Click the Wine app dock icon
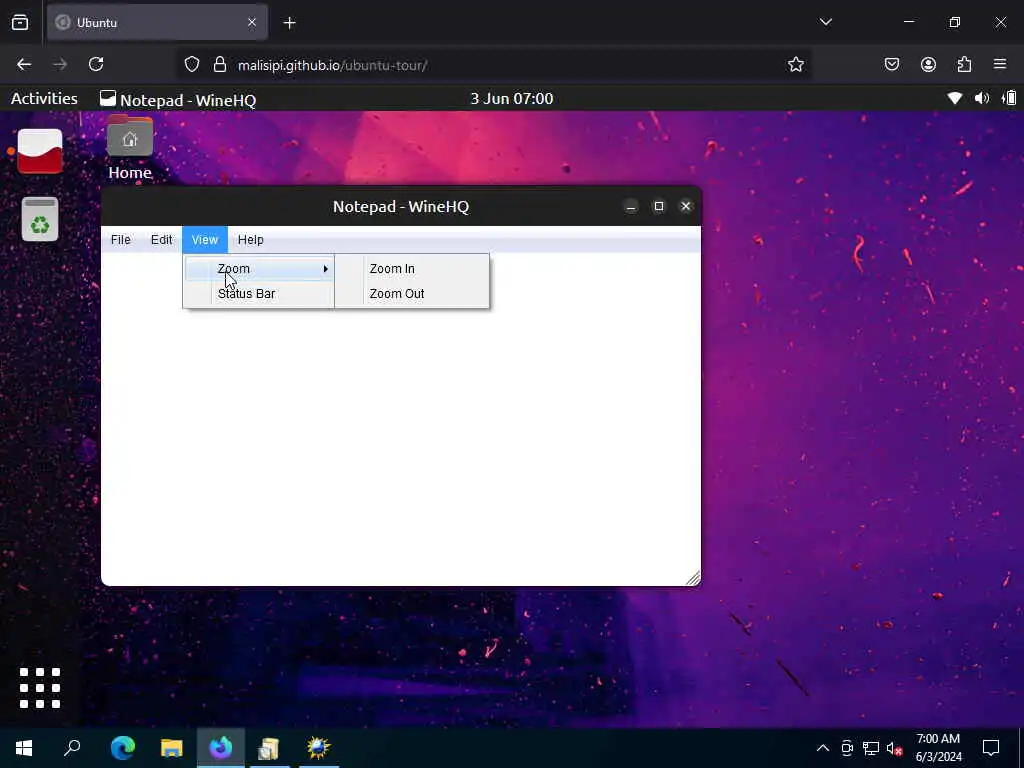 click(40, 152)
